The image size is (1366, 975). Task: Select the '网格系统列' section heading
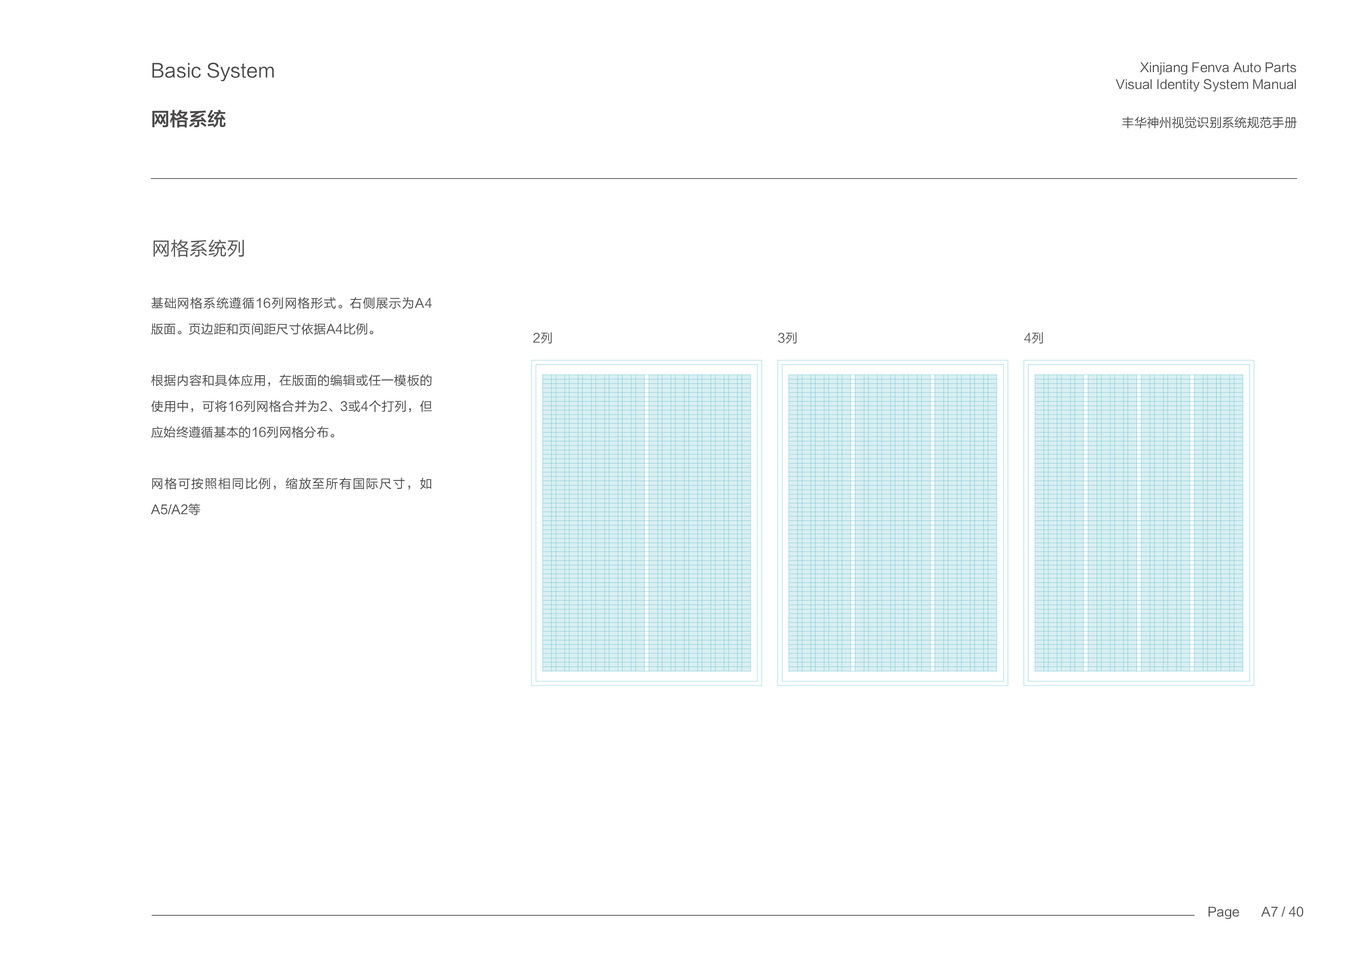[x=198, y=248]
